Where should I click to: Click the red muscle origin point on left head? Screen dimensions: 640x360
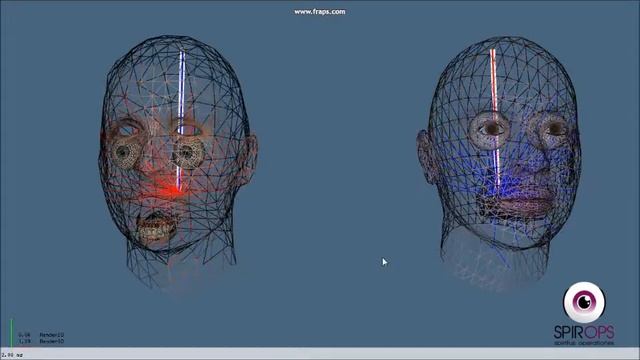(x=176, y=190)
